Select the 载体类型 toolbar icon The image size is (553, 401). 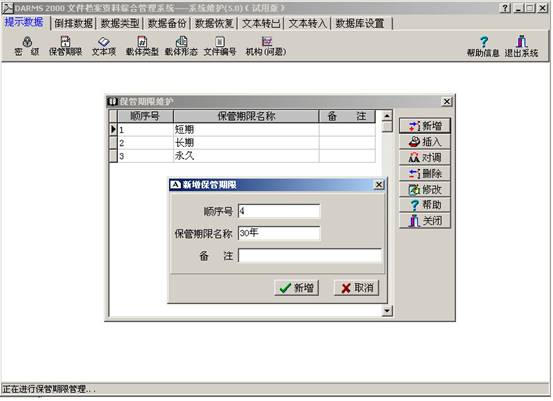(142, 46)
